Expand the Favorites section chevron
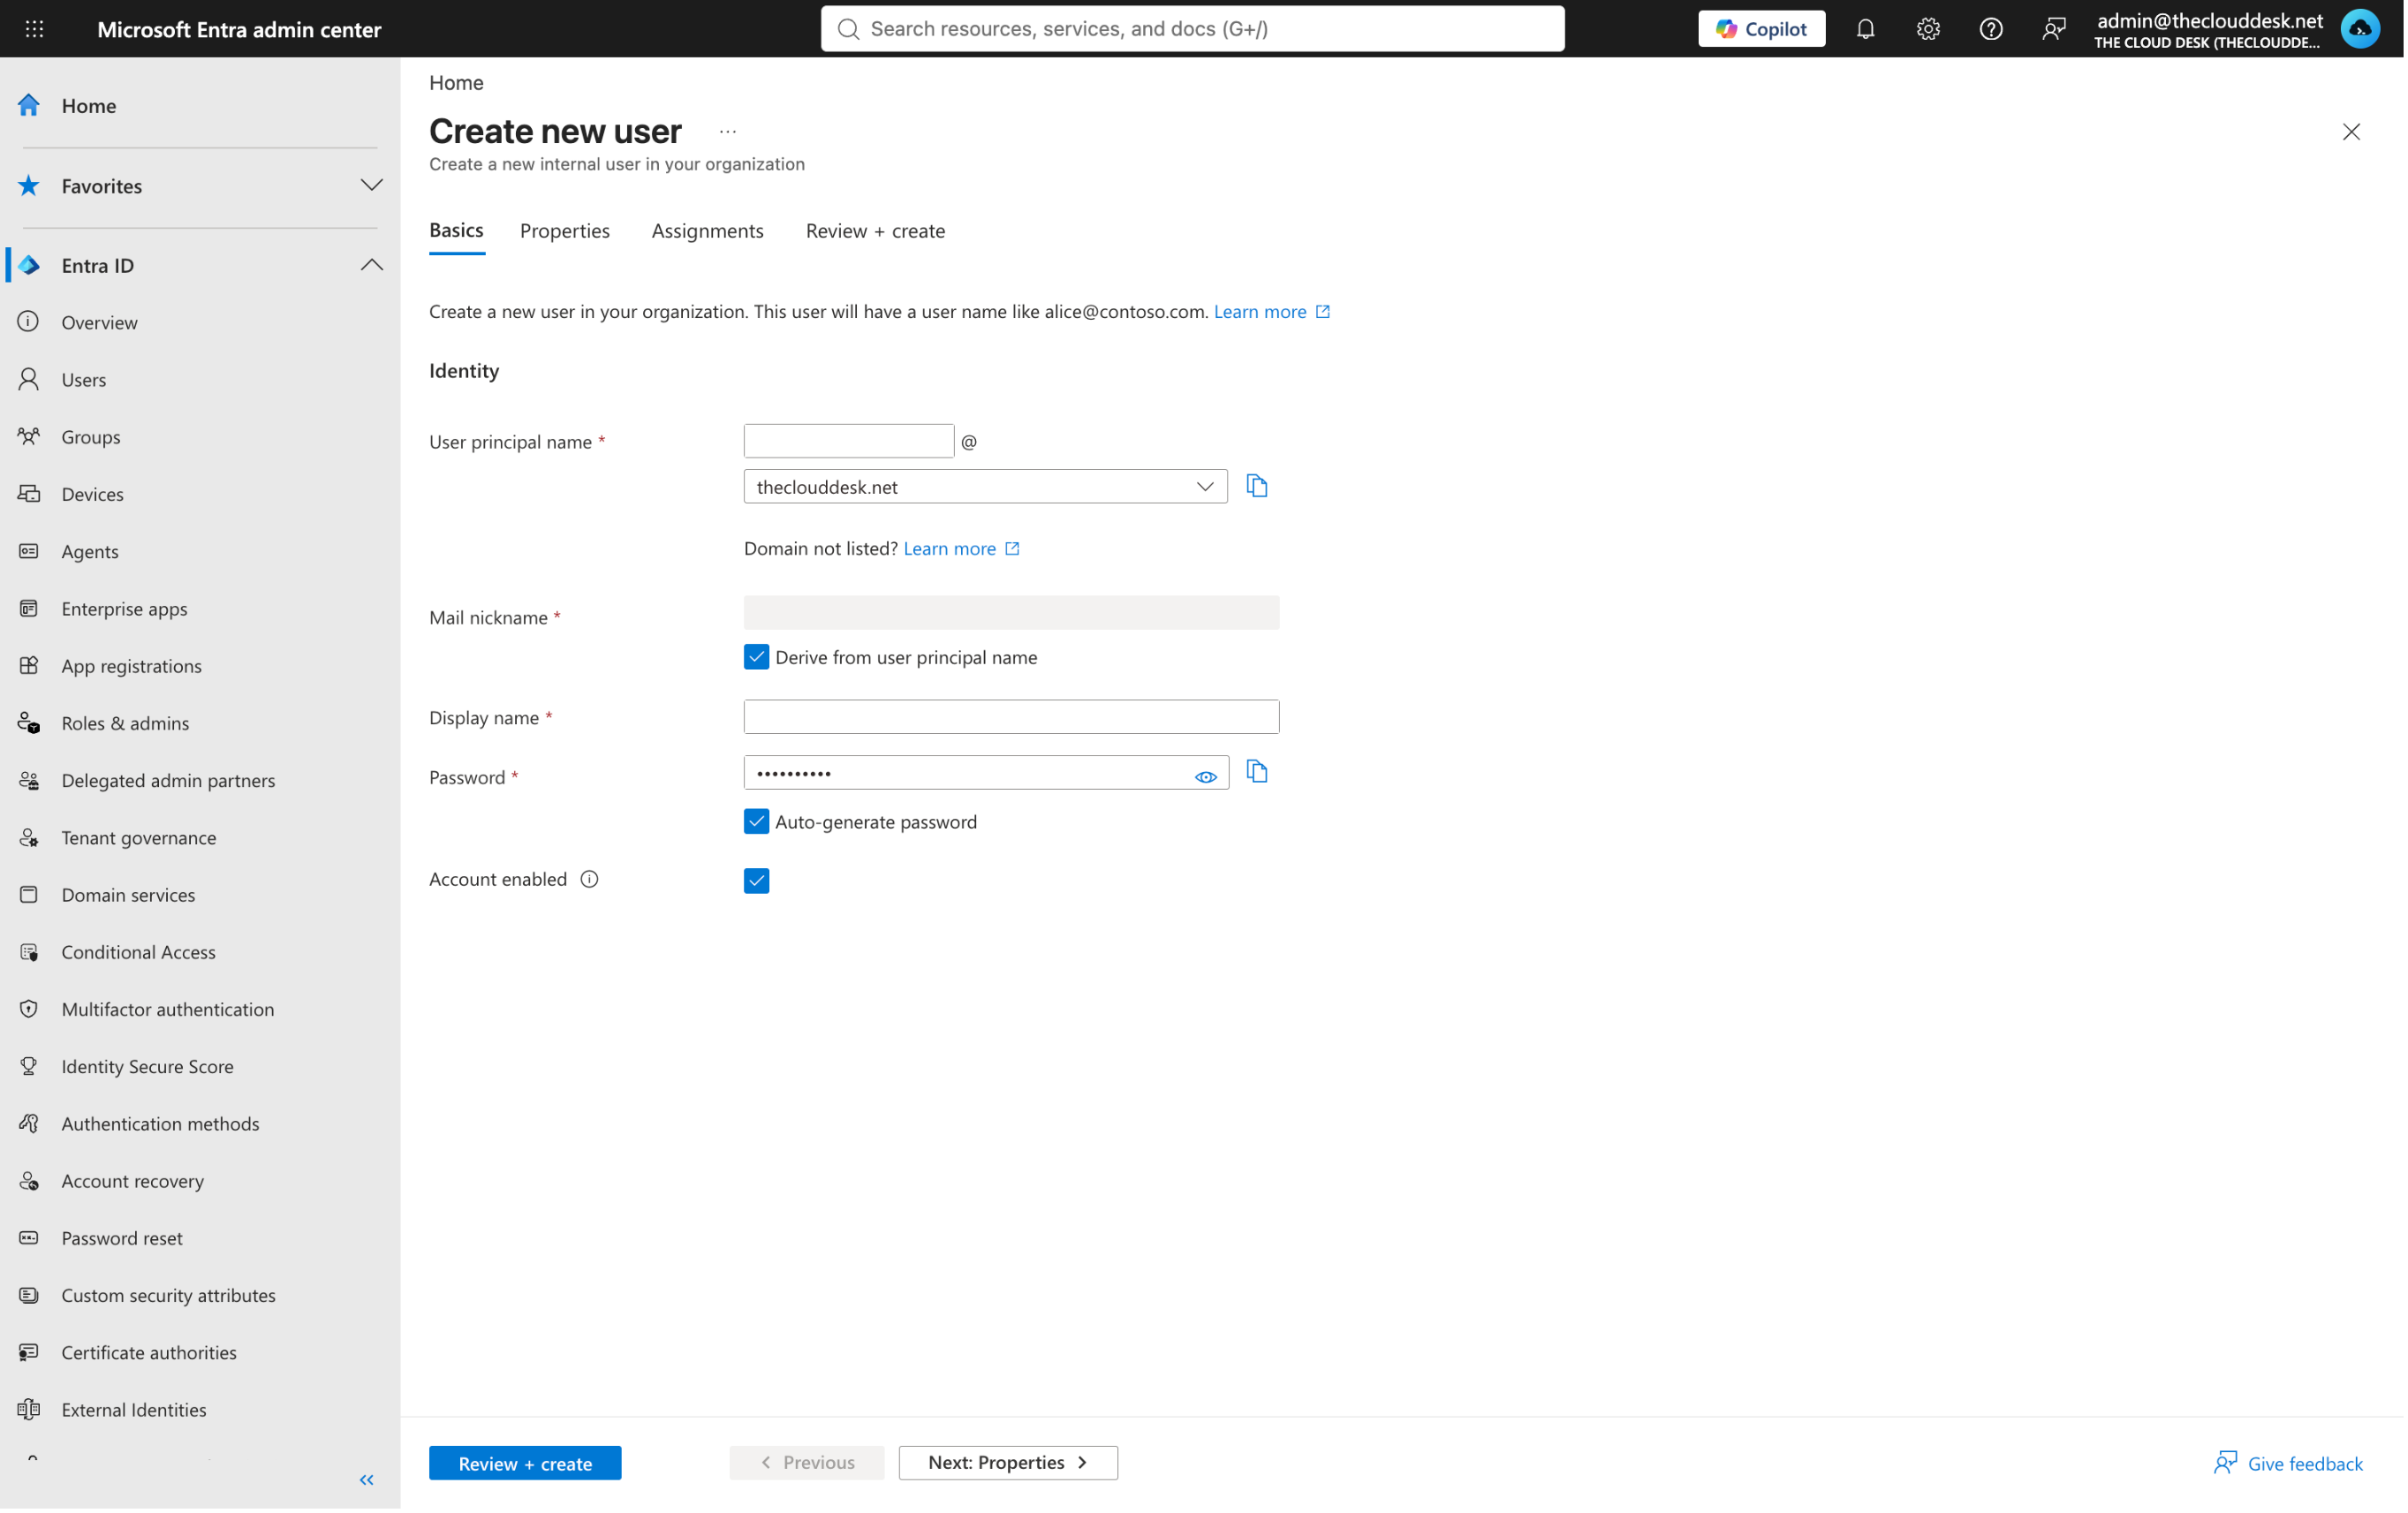This screenshot has width=2408, height=1513. coord(371,185)
